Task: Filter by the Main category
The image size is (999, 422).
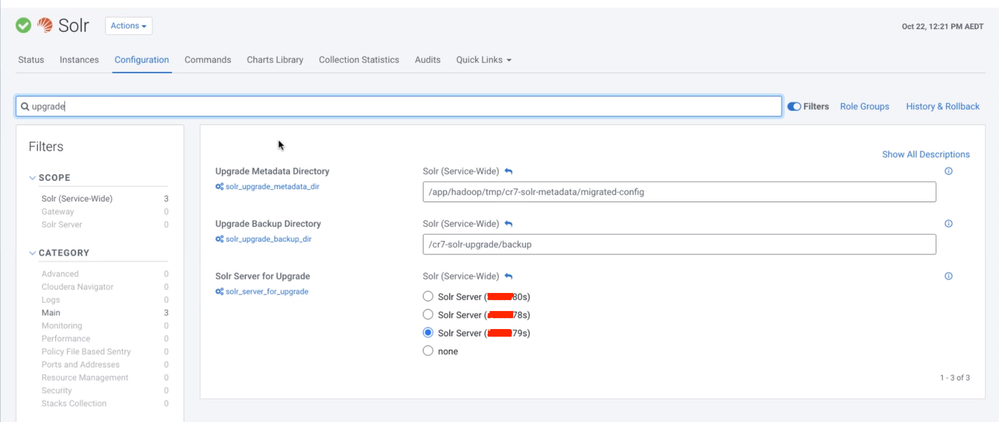Action: 51,313
